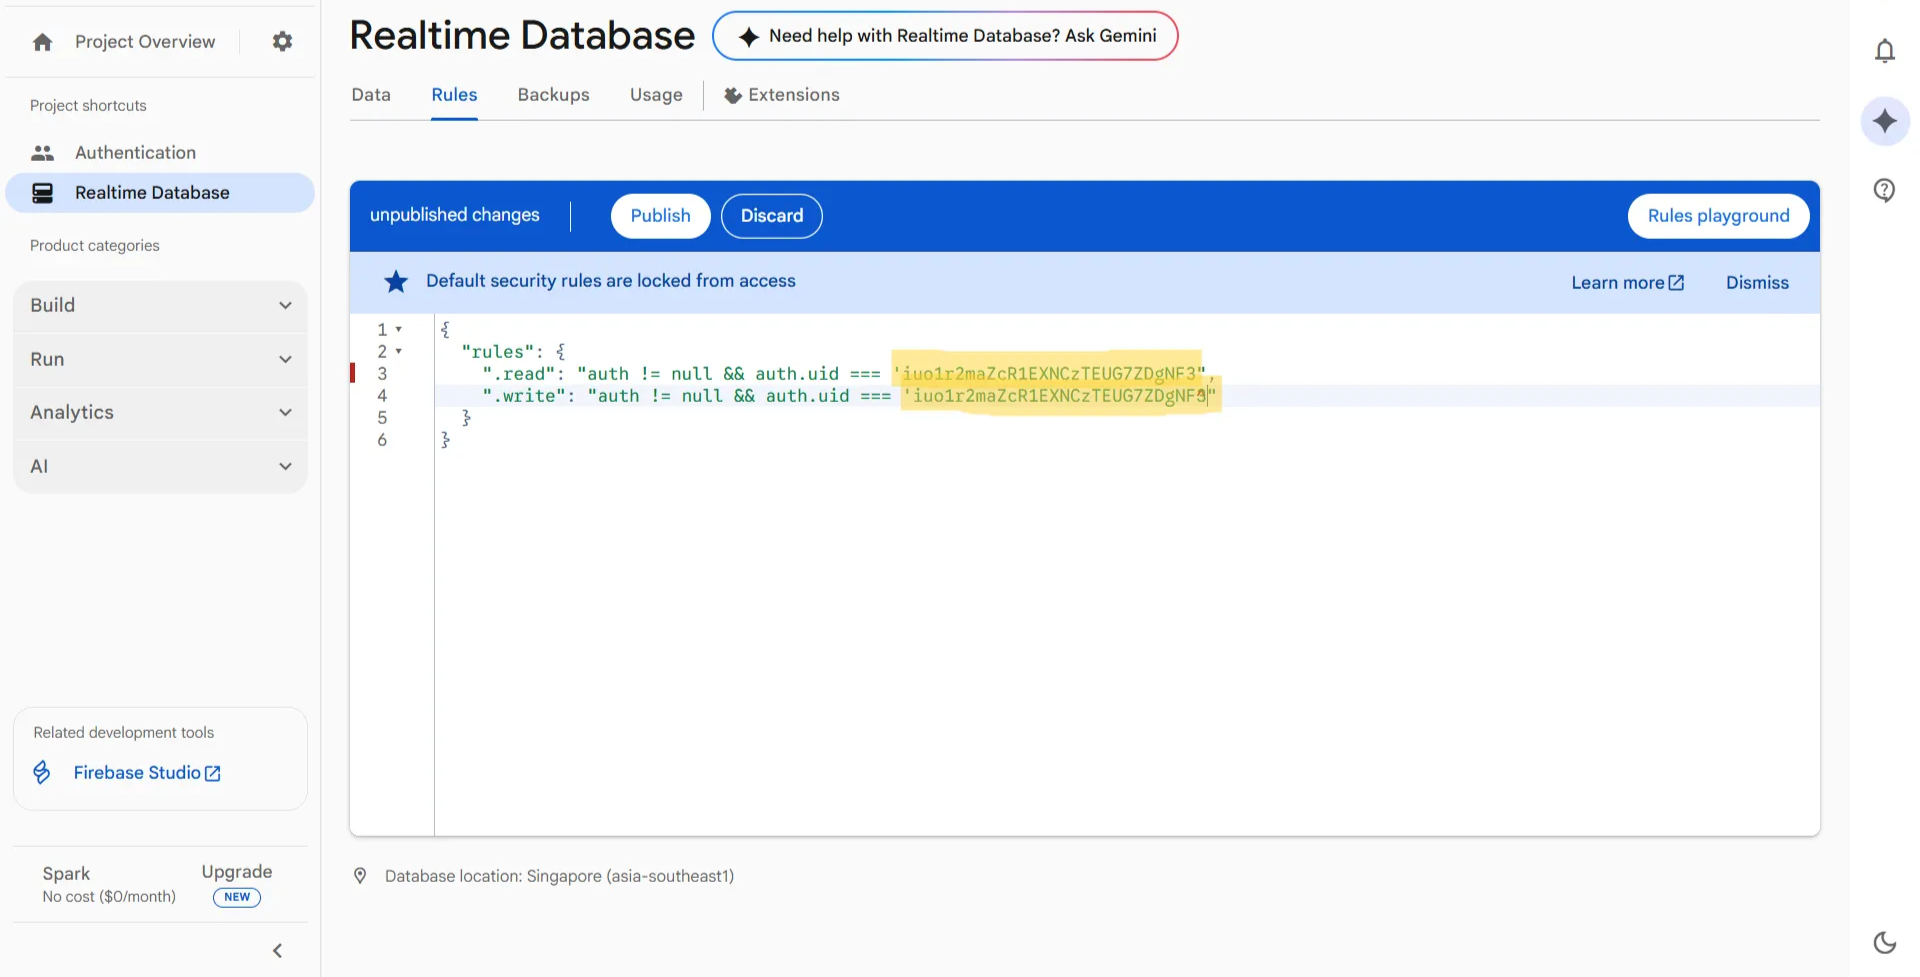Image resolution: width=1920 pixels, height=977 pixels.
Task: Click line number 5 in the gutter
Action: [x=382, y=418]
